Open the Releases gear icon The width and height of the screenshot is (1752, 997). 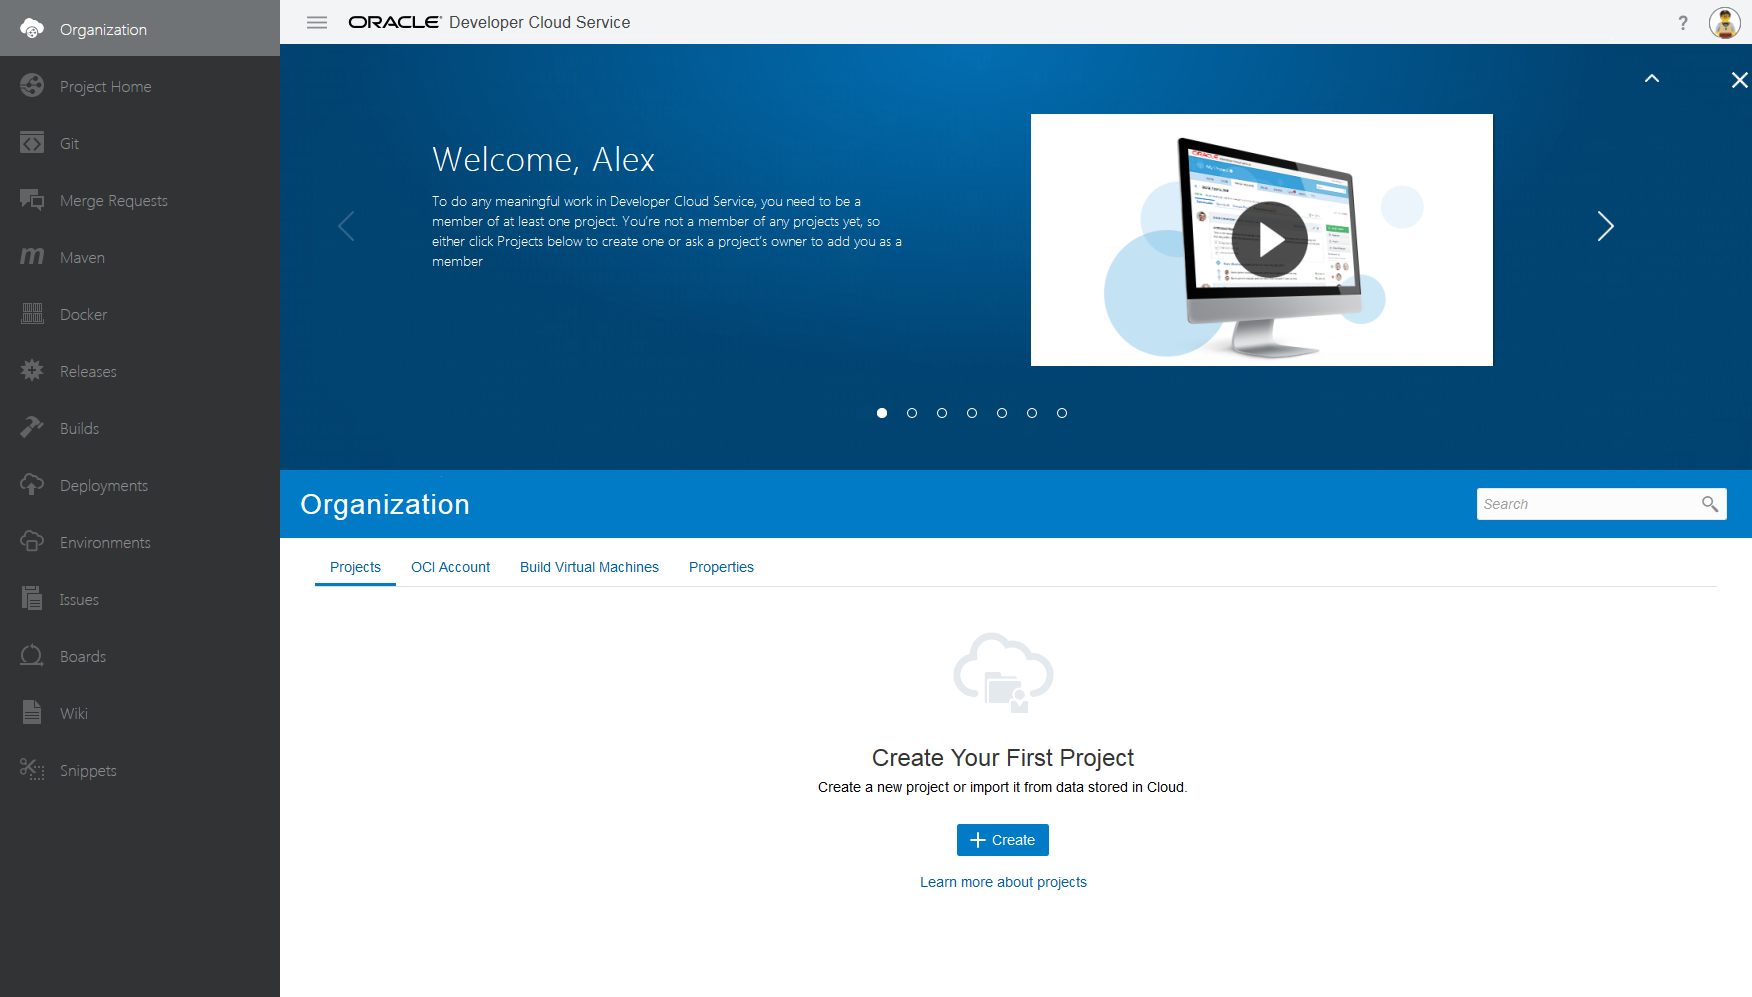32,371
